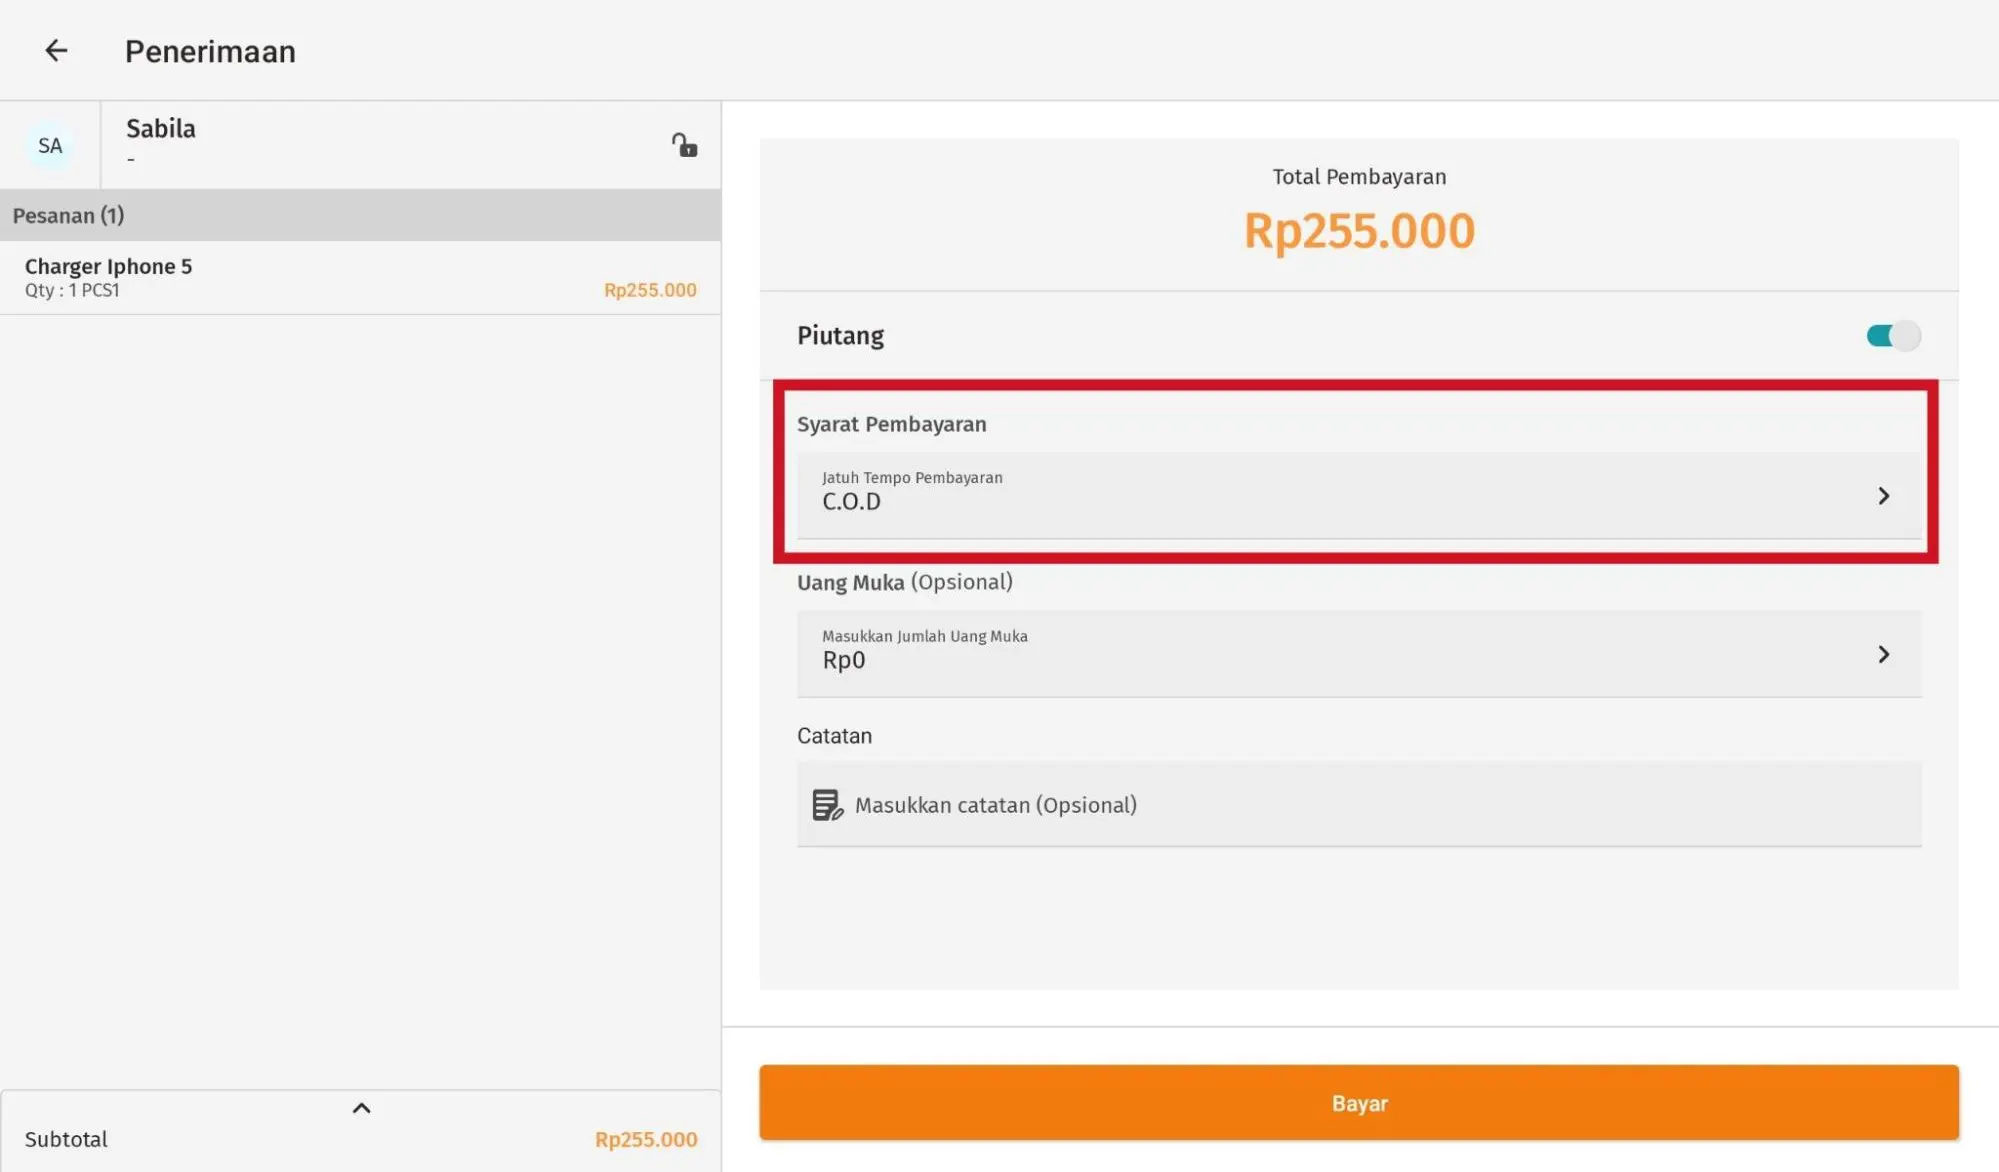Image resolution: width=1999 pixels, height=1172 pixels.
Task: Click the chevron beside Rp0
Action: pos(1883,654)
